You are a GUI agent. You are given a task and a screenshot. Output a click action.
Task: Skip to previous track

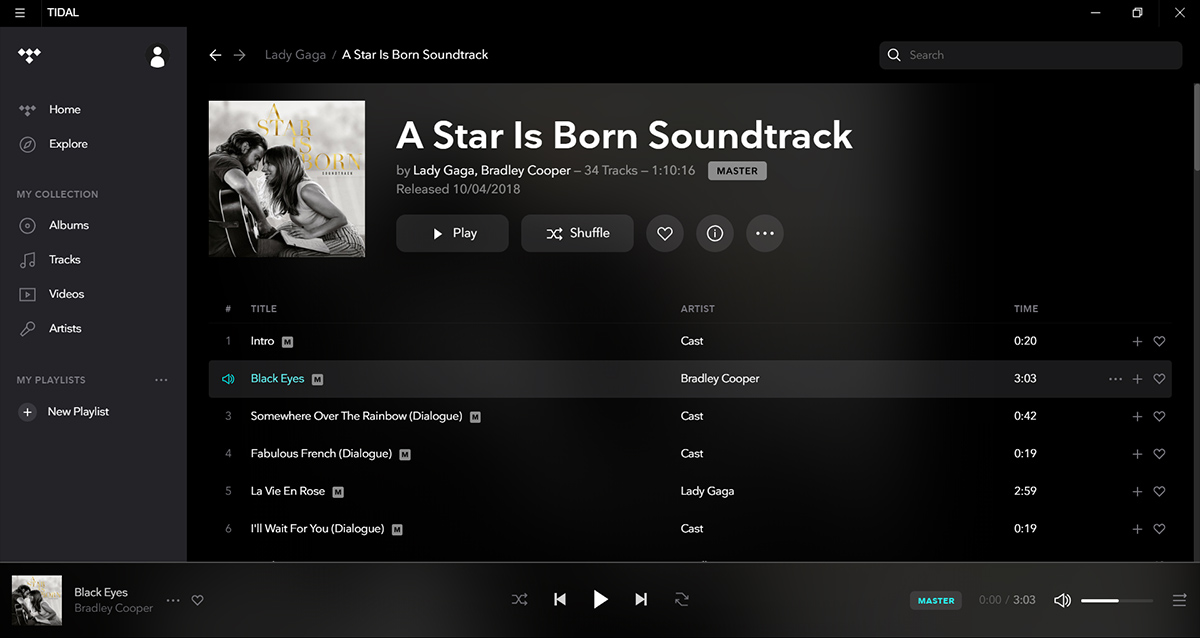pos(560,599)
